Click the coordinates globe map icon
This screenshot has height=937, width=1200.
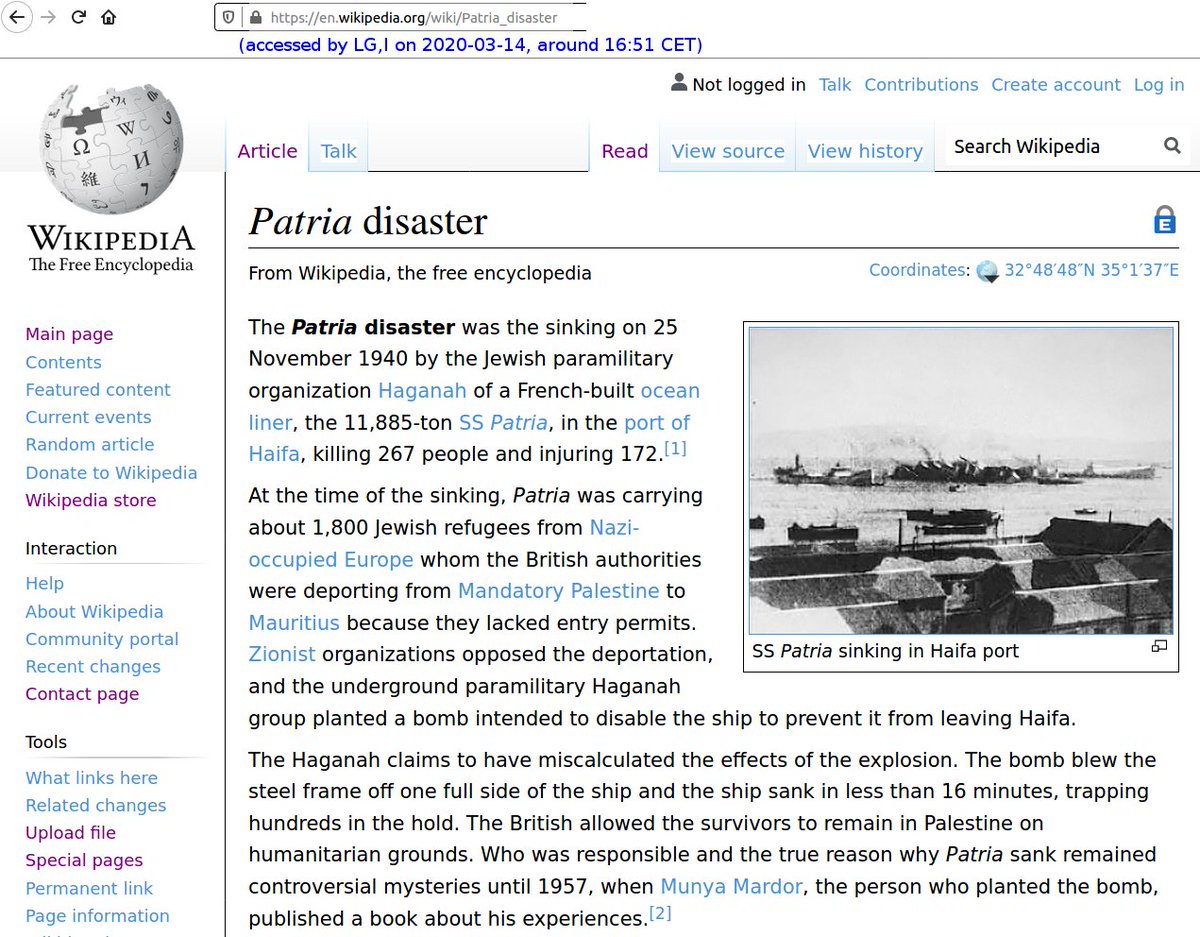click(987, 271)
